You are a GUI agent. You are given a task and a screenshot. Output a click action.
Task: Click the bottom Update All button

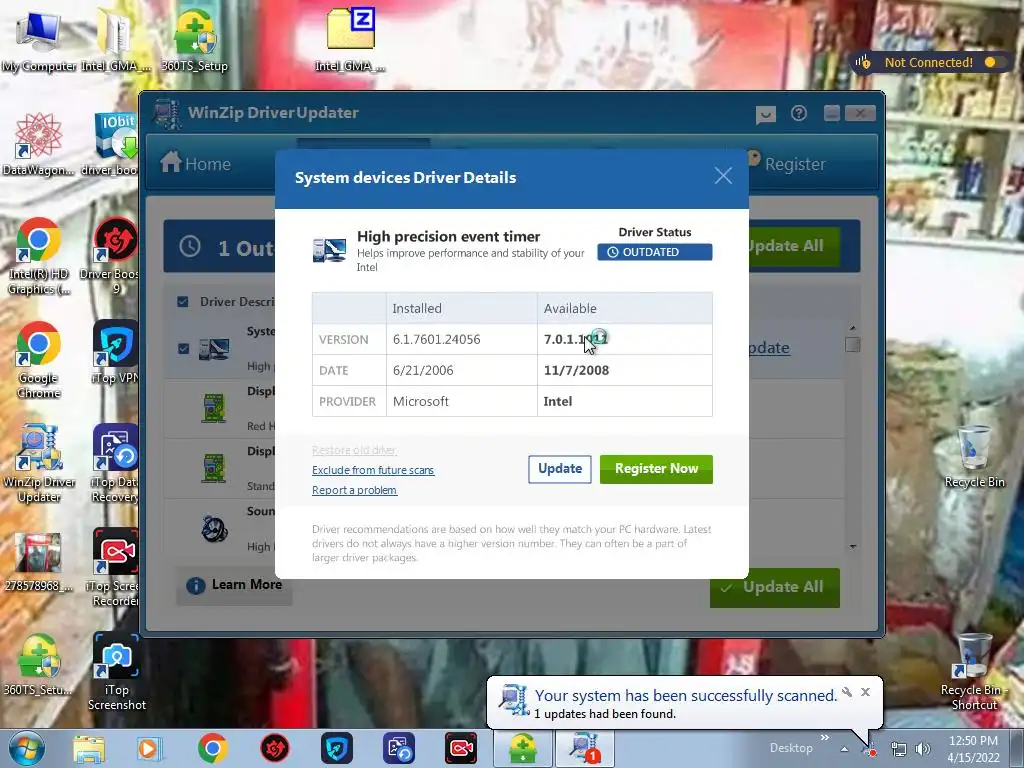pos(775,587)
